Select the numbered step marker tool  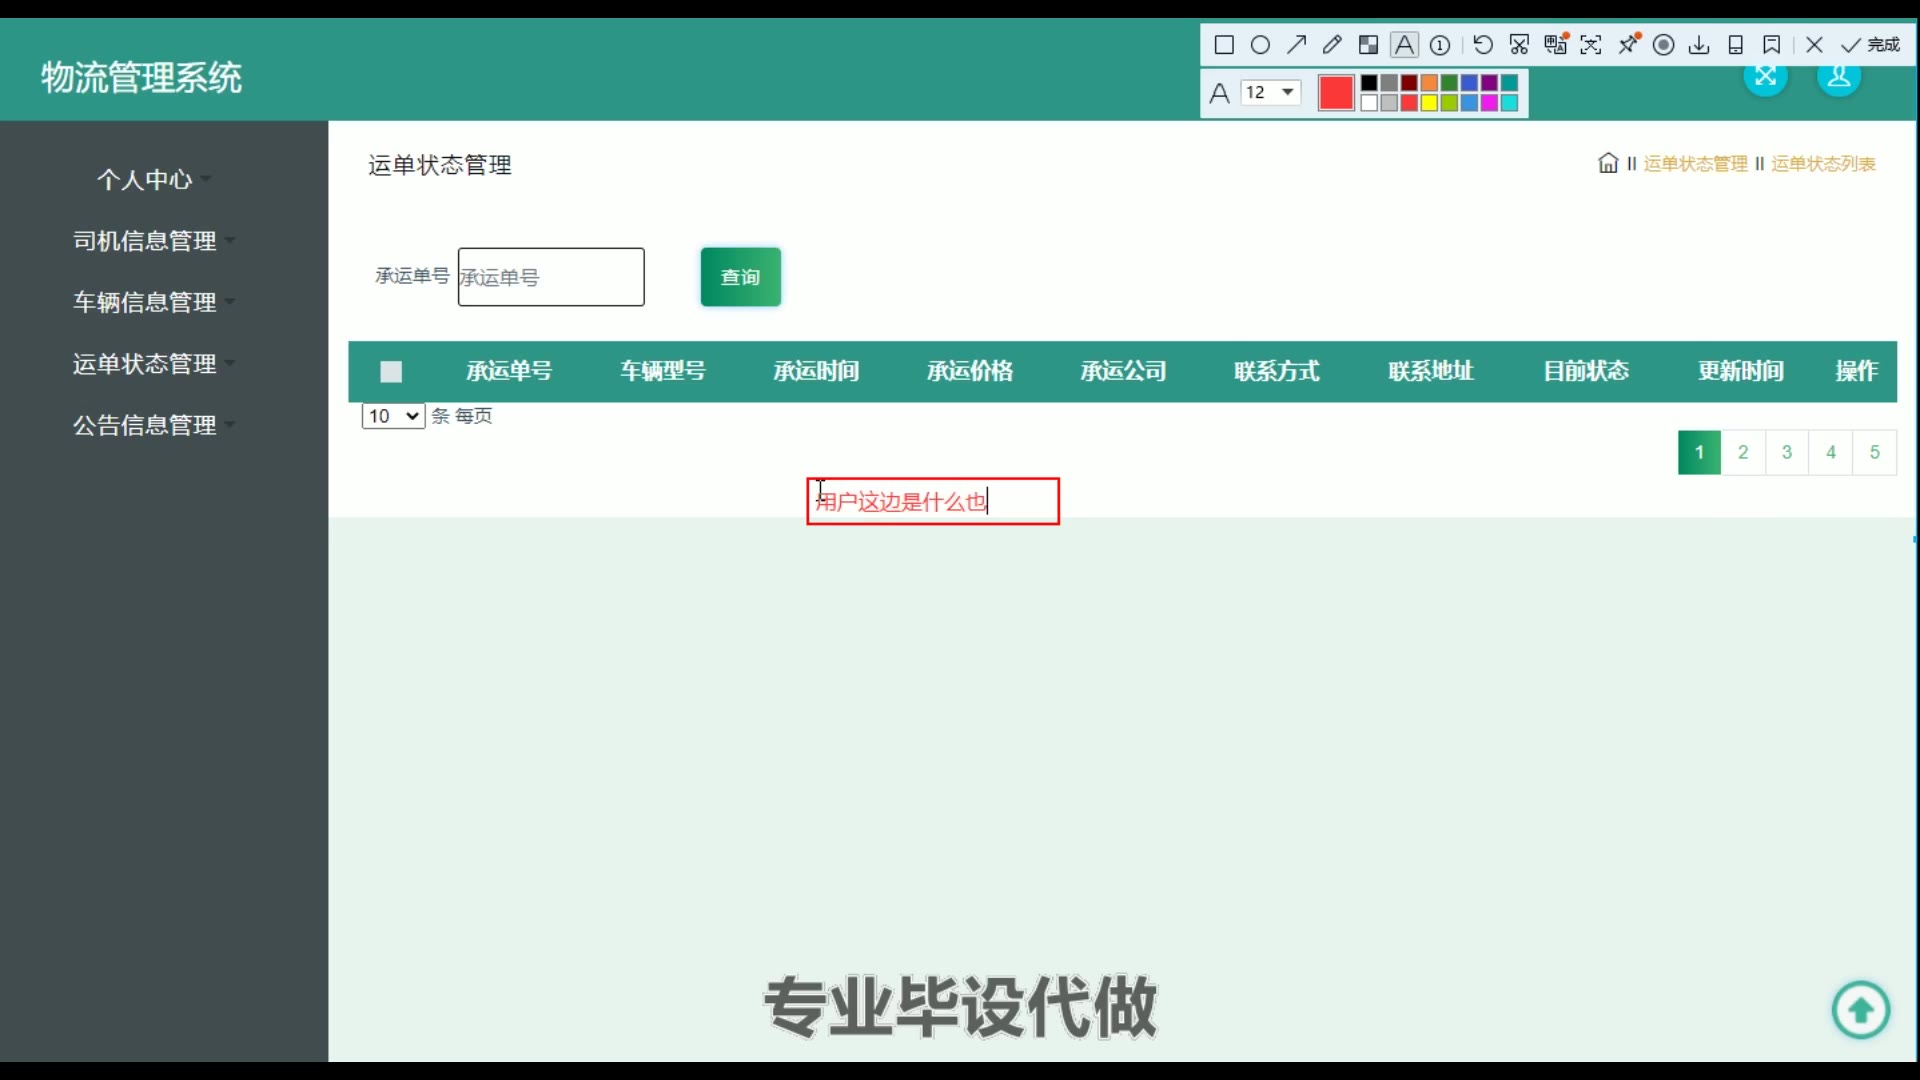click(x=1440, y=45)
